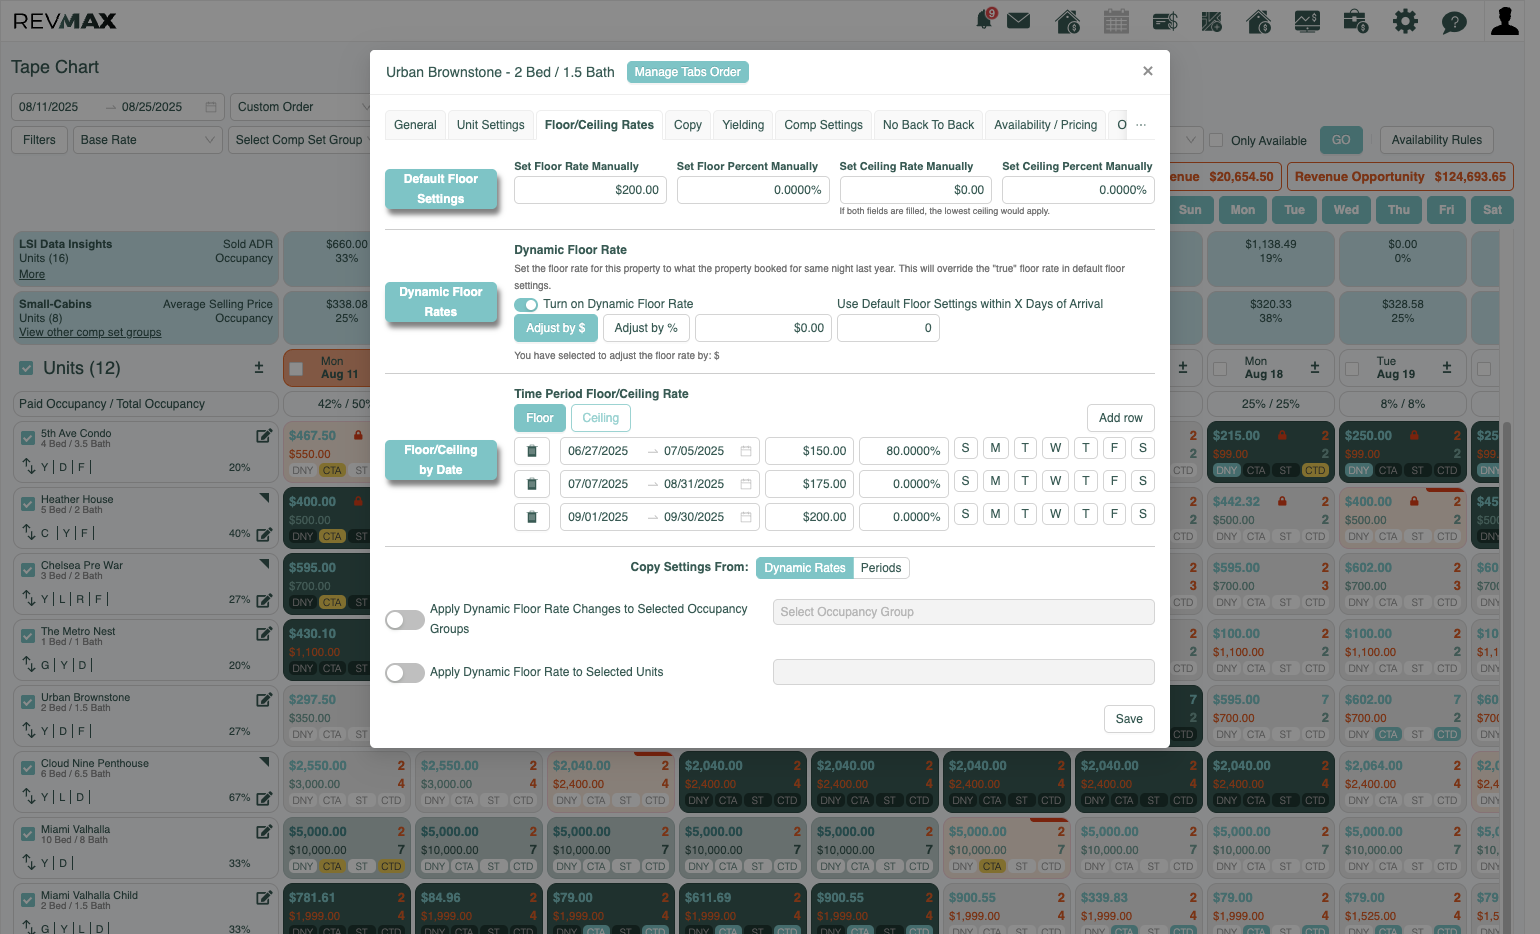Toggle Friday on the 09/01/2025 row

[x=1114, y=515]
